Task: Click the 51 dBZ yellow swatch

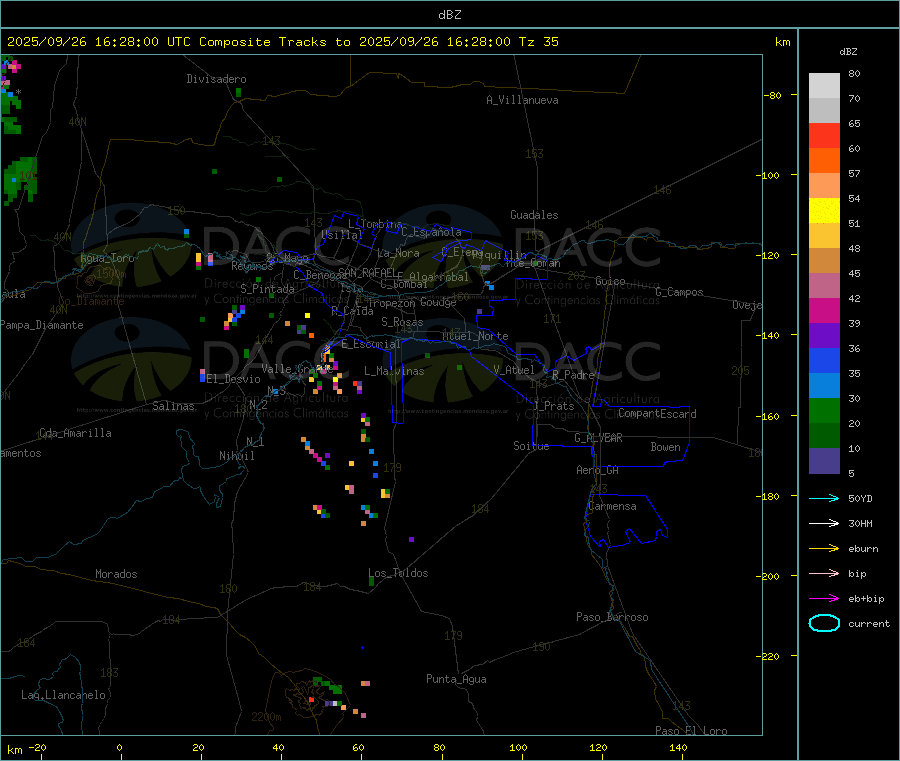Action: (824, 210)
